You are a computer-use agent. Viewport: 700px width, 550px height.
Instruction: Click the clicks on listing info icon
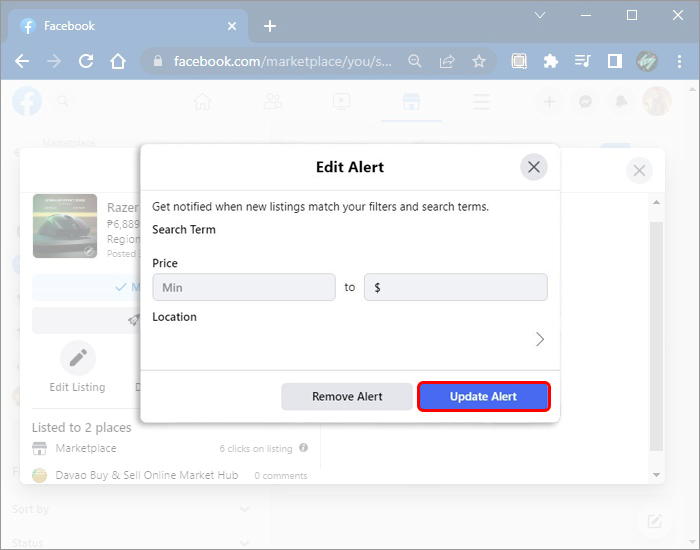[x=304, y=448]
